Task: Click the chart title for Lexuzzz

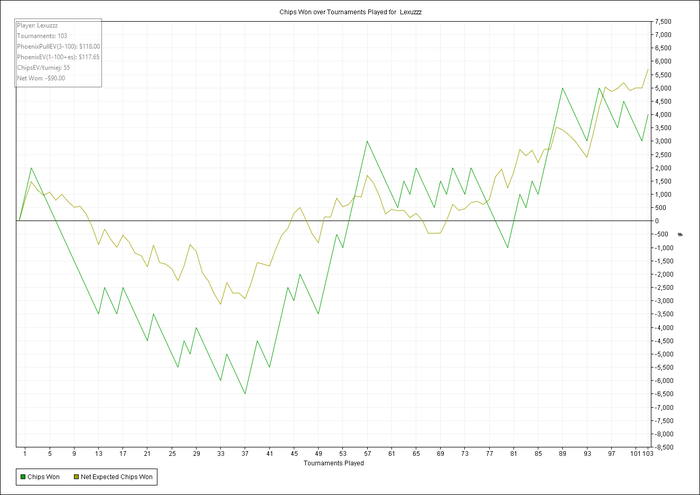Action: [350, 12]
